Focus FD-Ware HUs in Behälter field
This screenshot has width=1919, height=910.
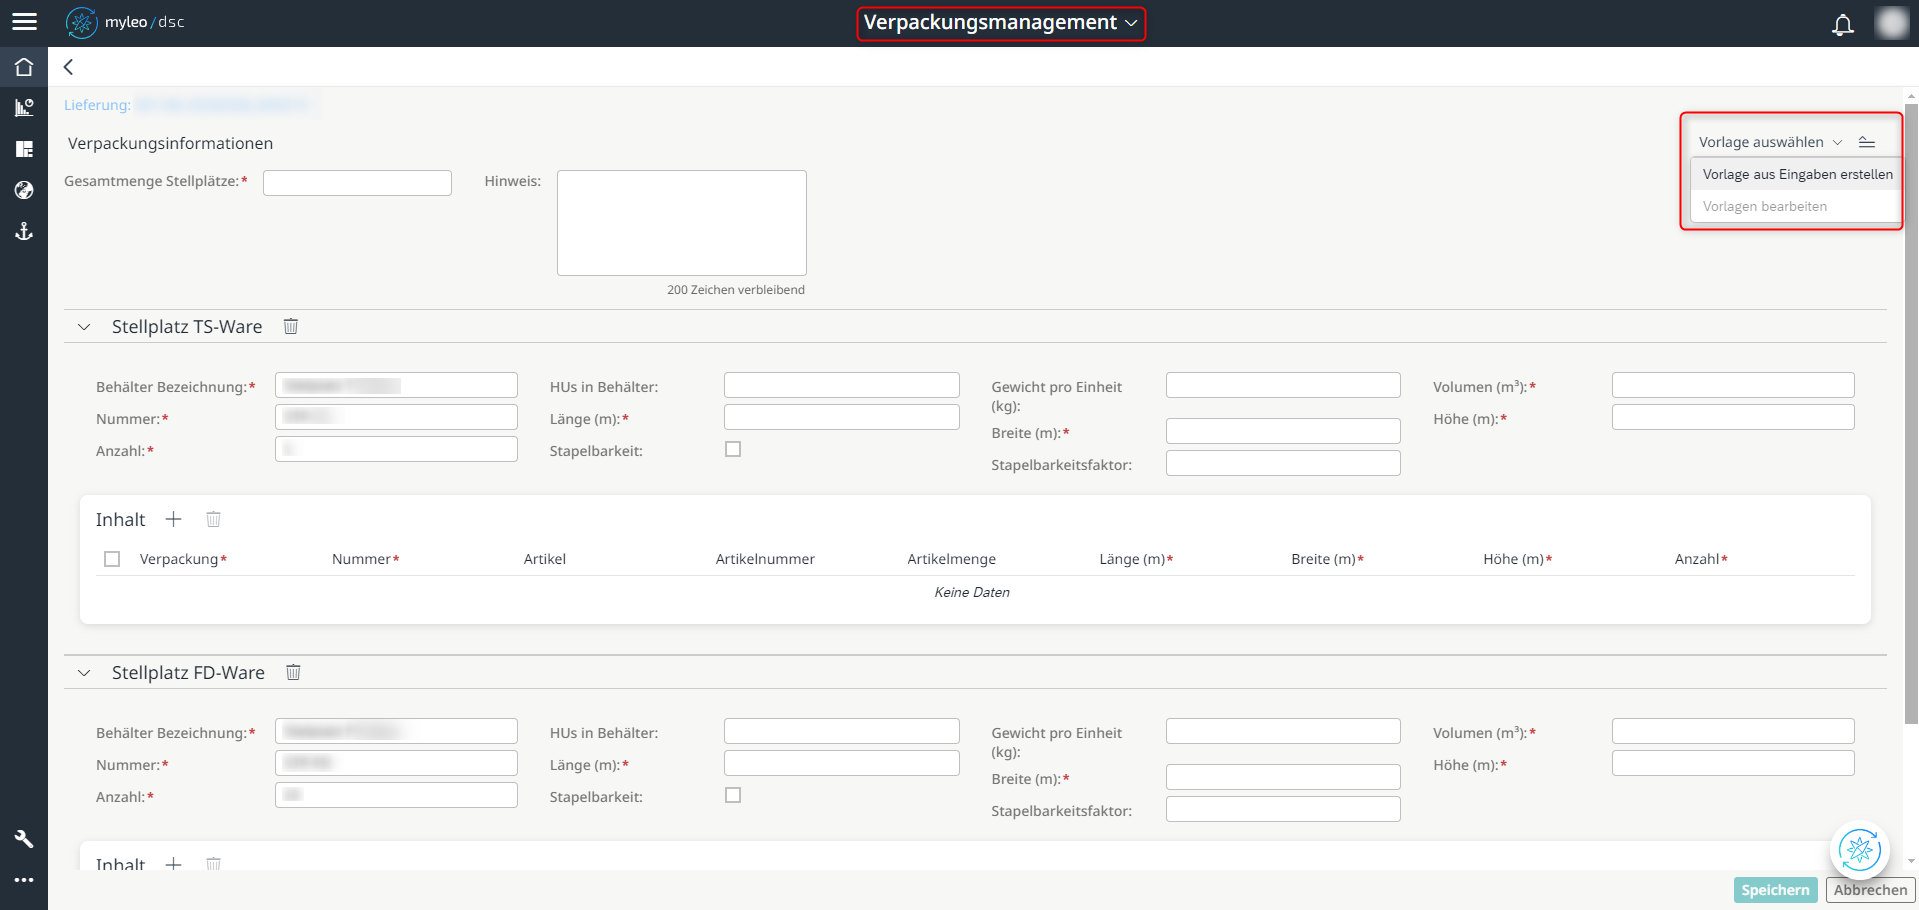(842, 731)
